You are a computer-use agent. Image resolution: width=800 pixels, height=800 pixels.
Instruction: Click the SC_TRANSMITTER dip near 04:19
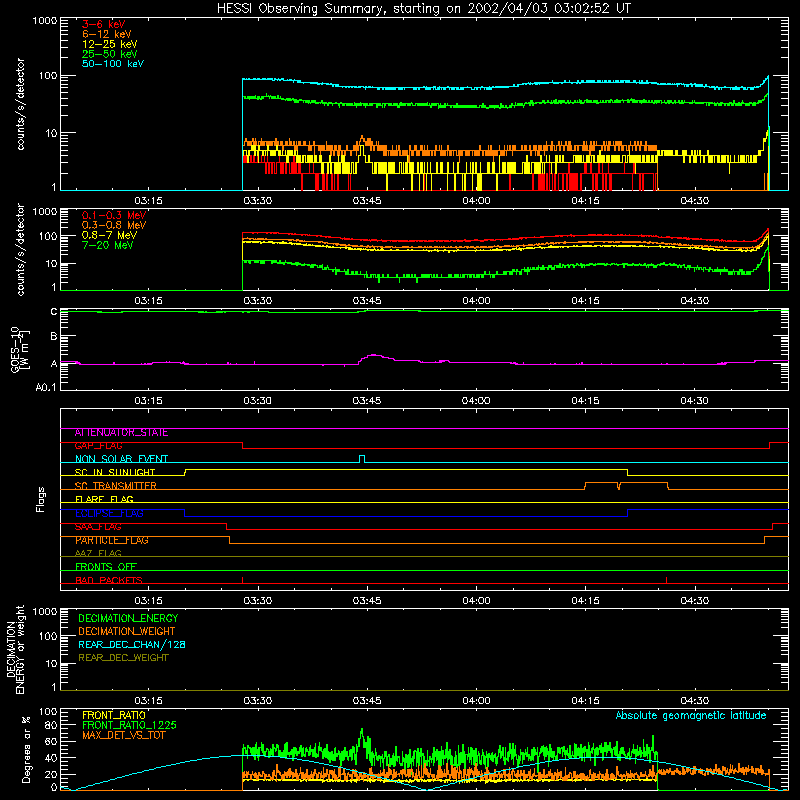click(618, 486)
